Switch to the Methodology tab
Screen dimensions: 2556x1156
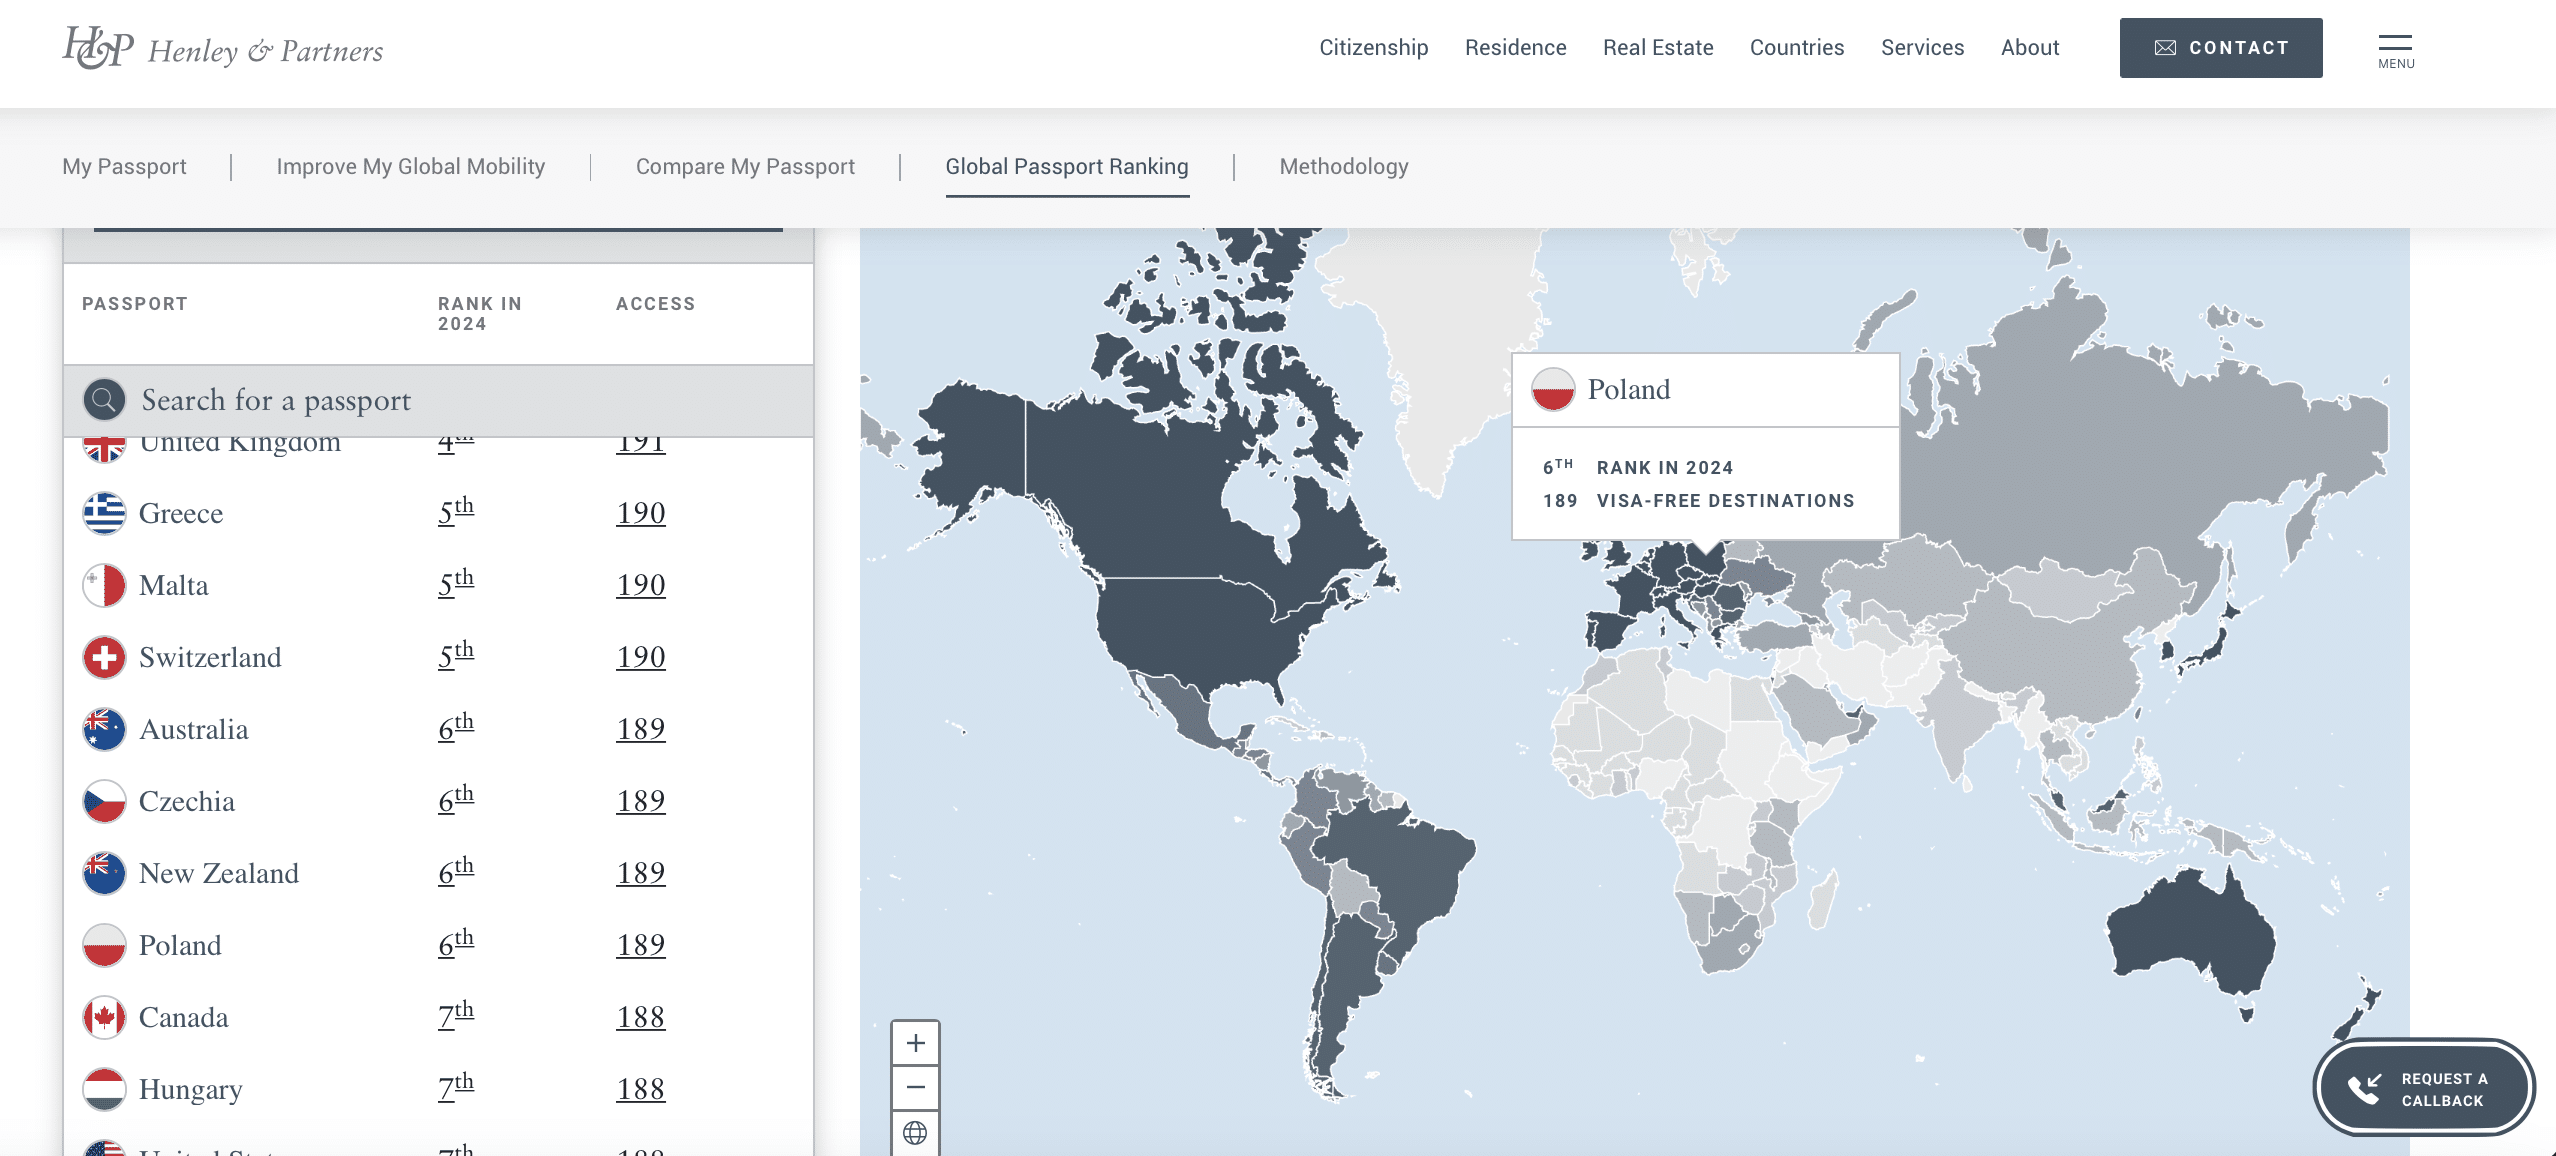1343,167
